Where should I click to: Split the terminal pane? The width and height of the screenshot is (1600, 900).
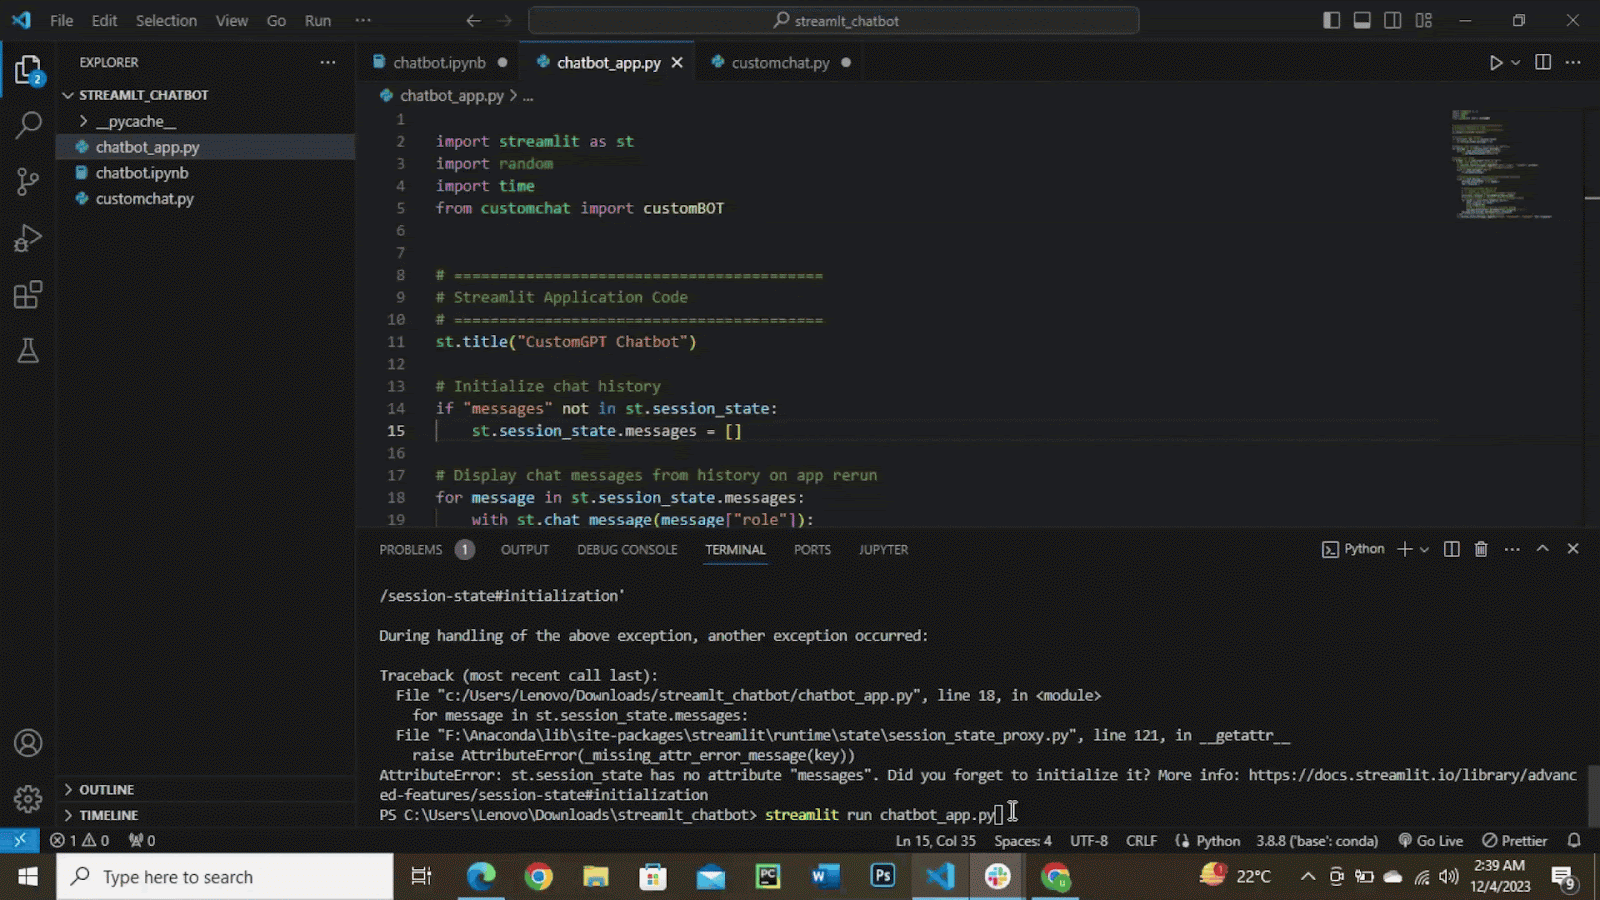tap(1451, 549)
